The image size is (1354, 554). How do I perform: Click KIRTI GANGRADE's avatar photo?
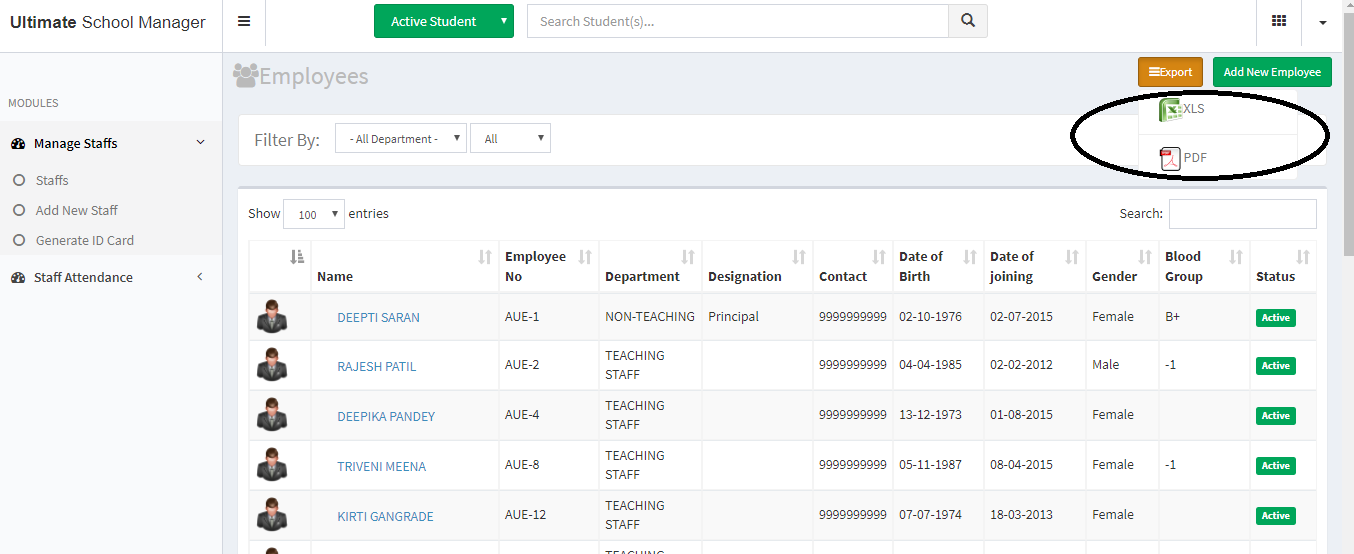pos(272,515)
